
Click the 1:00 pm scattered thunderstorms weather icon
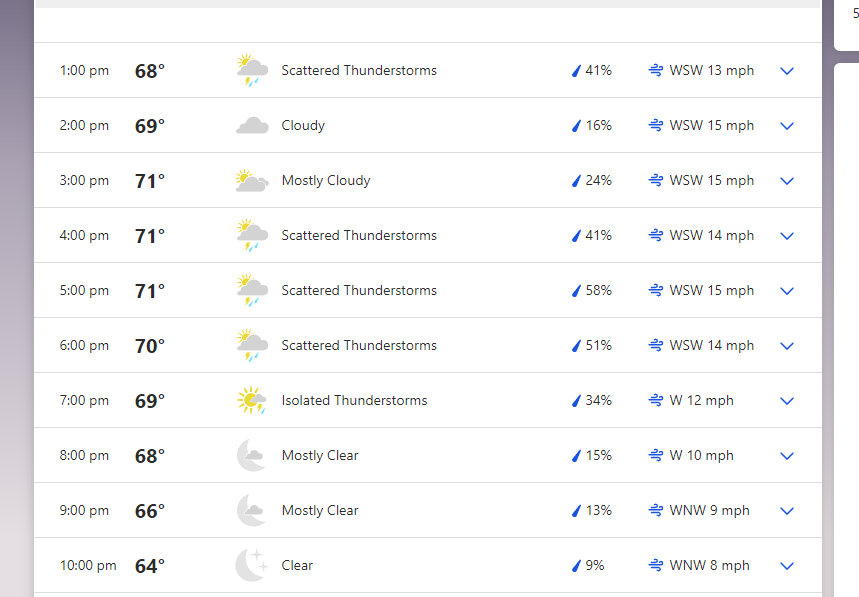click(x=252, y=70)
